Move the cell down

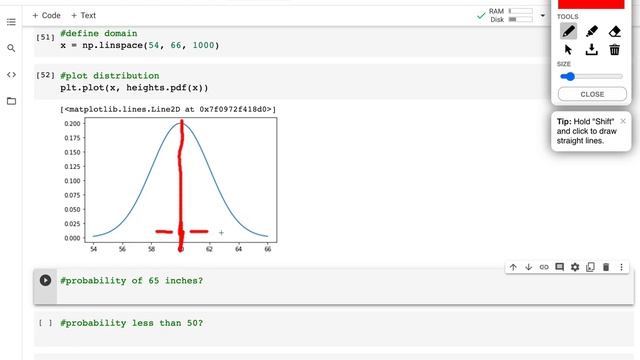pos(529,267)
